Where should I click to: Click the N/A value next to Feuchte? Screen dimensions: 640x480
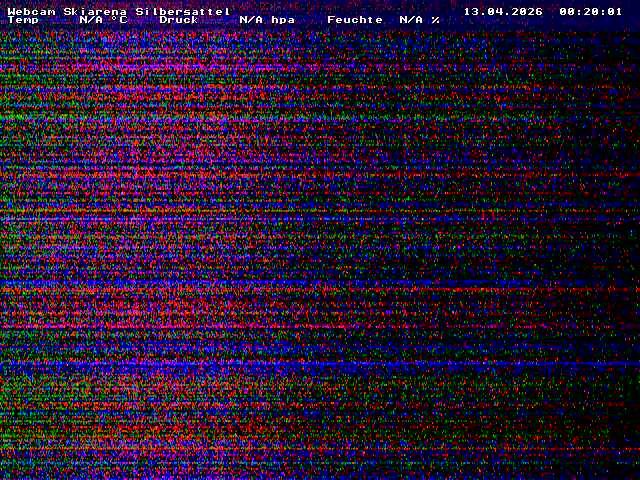pos(411,20)
